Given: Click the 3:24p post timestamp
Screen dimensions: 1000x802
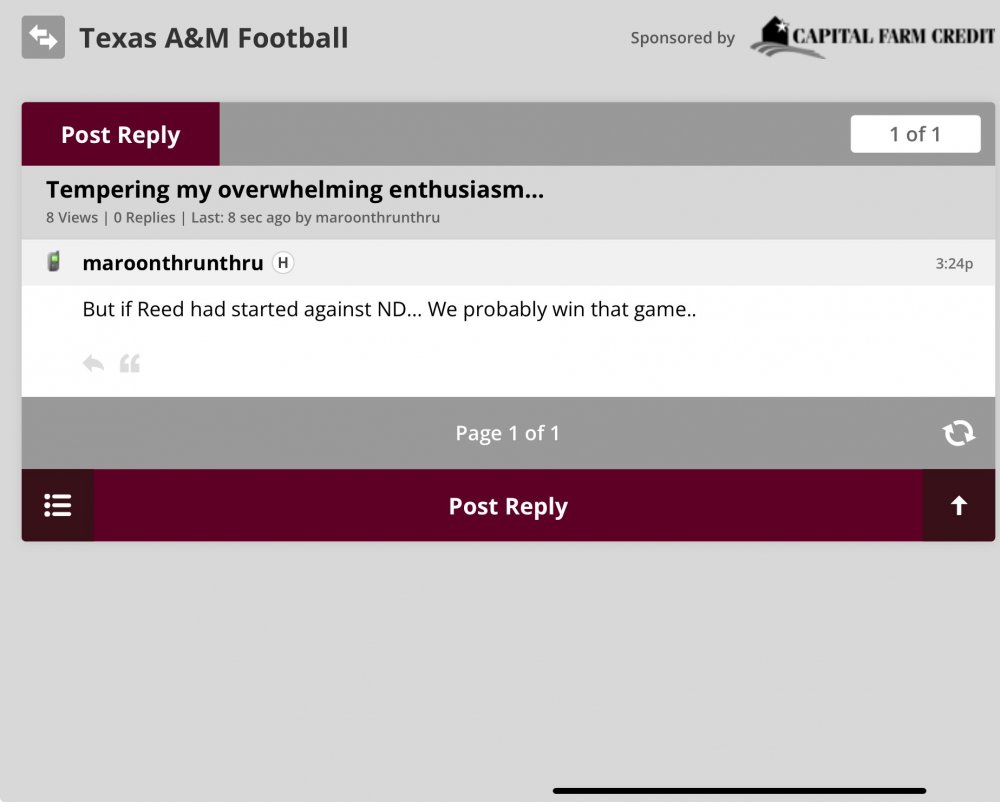Looking at the screenshot, I should click(954, 264).
